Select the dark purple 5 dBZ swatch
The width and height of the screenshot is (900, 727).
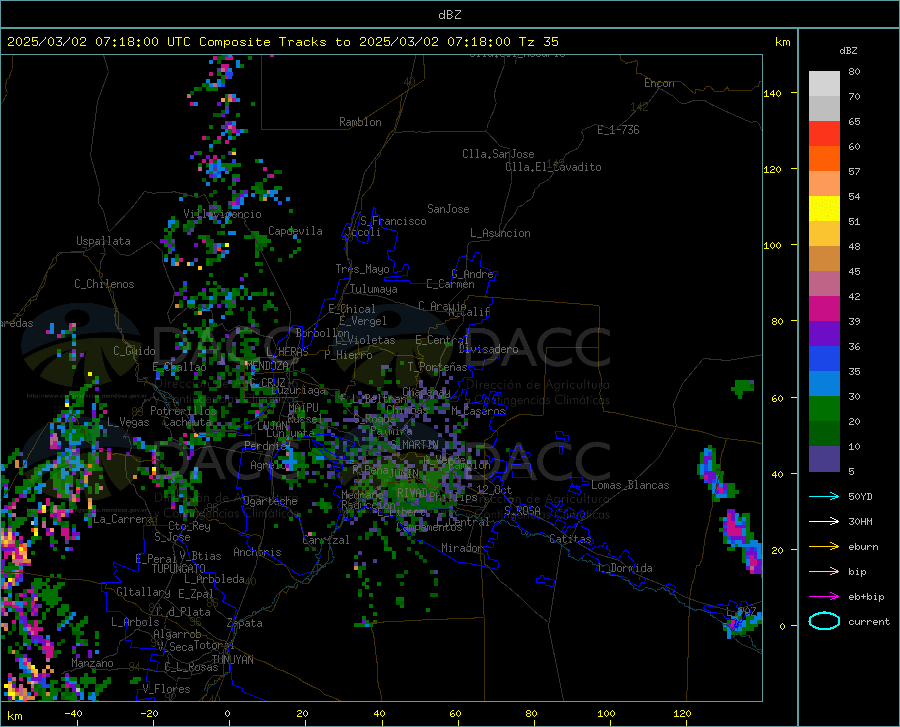click(824, 459)
